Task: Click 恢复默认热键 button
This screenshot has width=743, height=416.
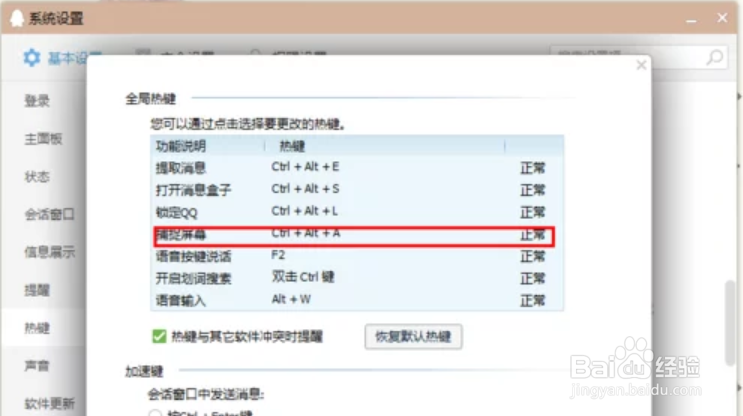Action: pos(413,337)
